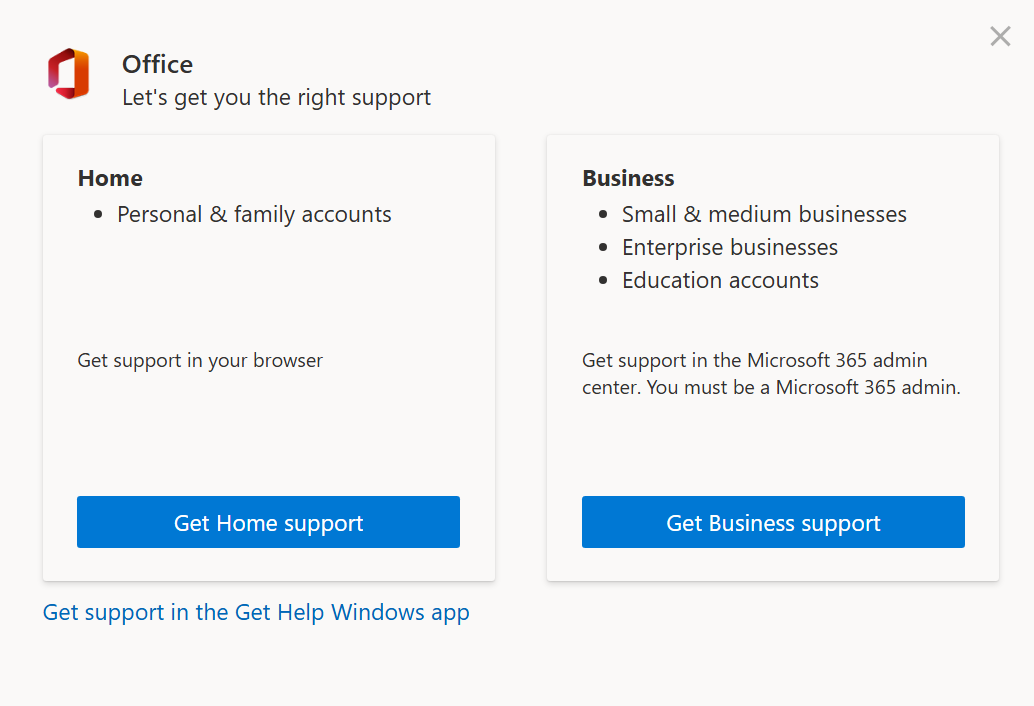
Task: Click the Small & medium businesses item
Action: click(764, 214)
